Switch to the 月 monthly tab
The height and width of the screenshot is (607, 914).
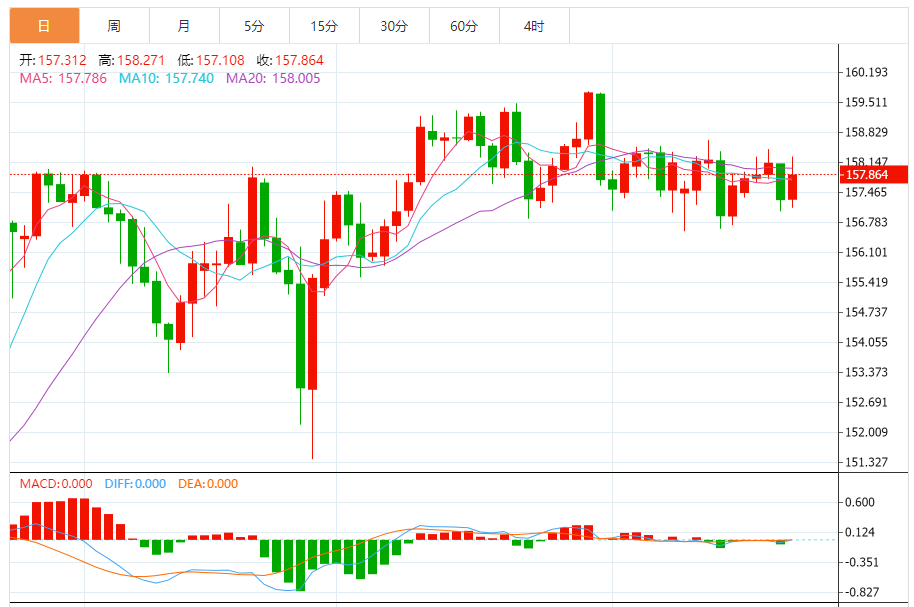tap(184, 26)
